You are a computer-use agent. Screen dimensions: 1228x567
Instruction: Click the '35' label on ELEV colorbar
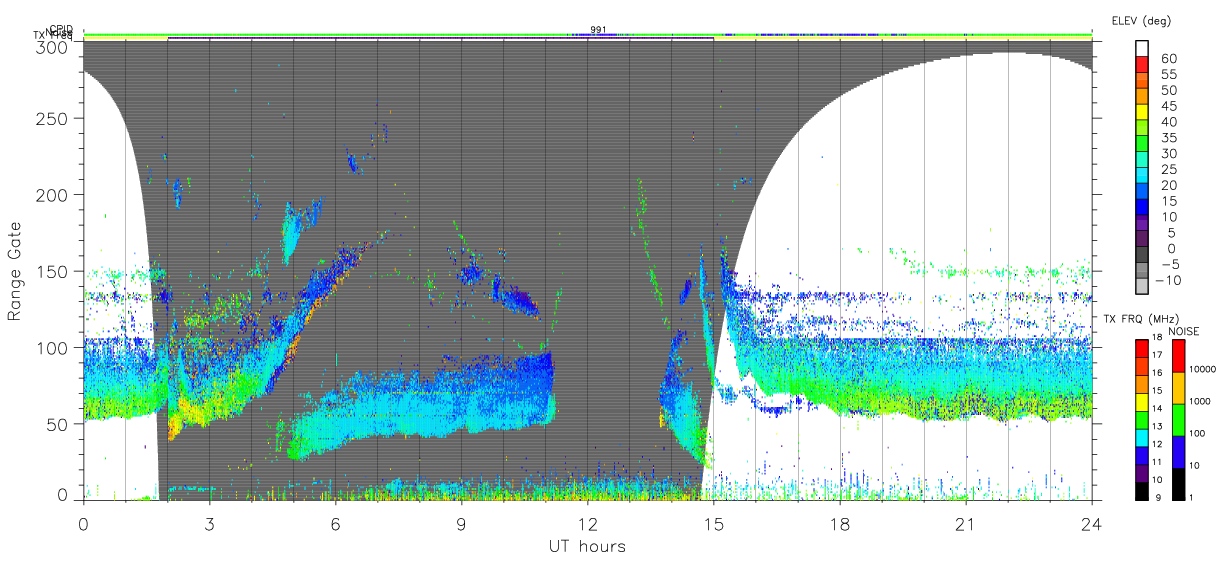(x=1169, y=138)
